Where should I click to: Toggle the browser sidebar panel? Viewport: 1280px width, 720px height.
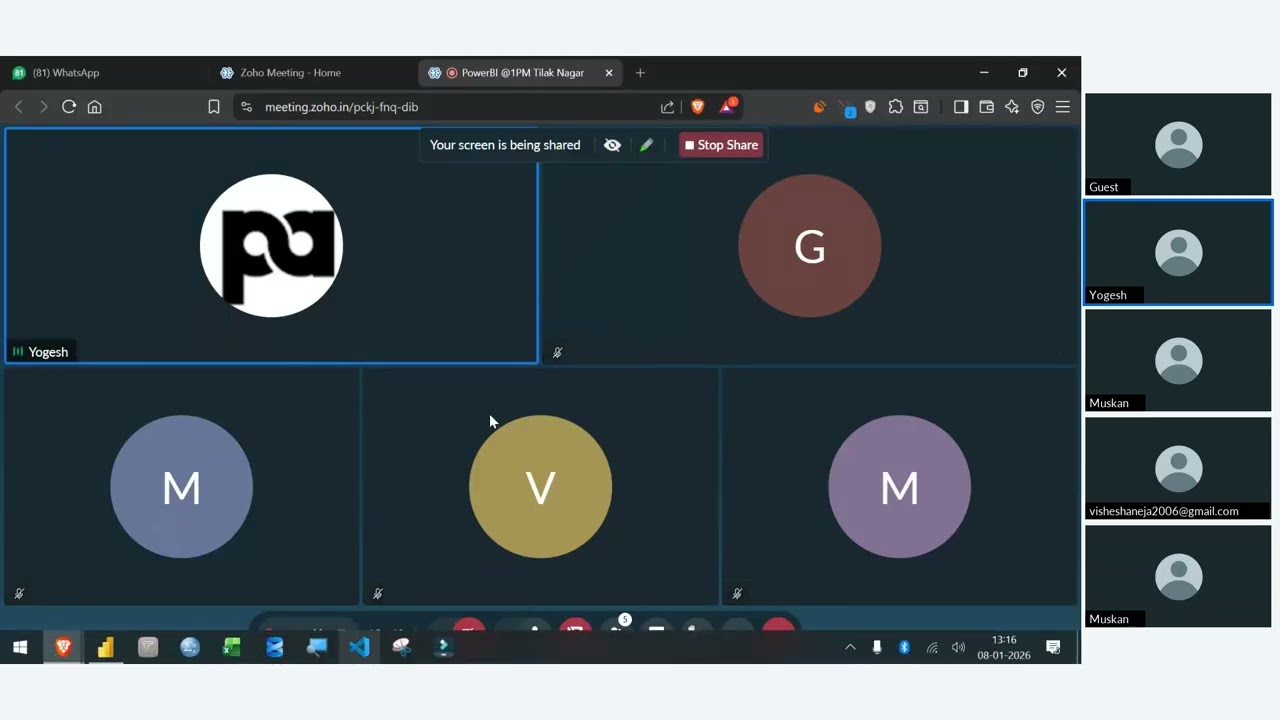(x=961, y=107)
